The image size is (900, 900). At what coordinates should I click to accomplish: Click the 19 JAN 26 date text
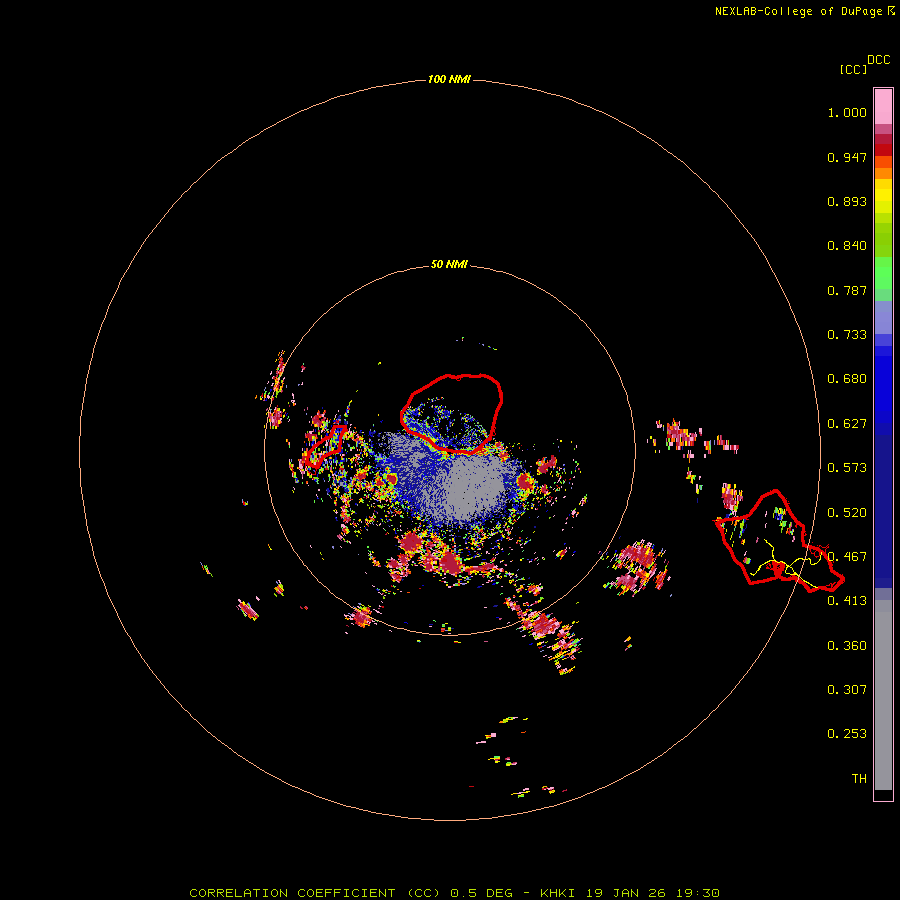coord(624,893)
